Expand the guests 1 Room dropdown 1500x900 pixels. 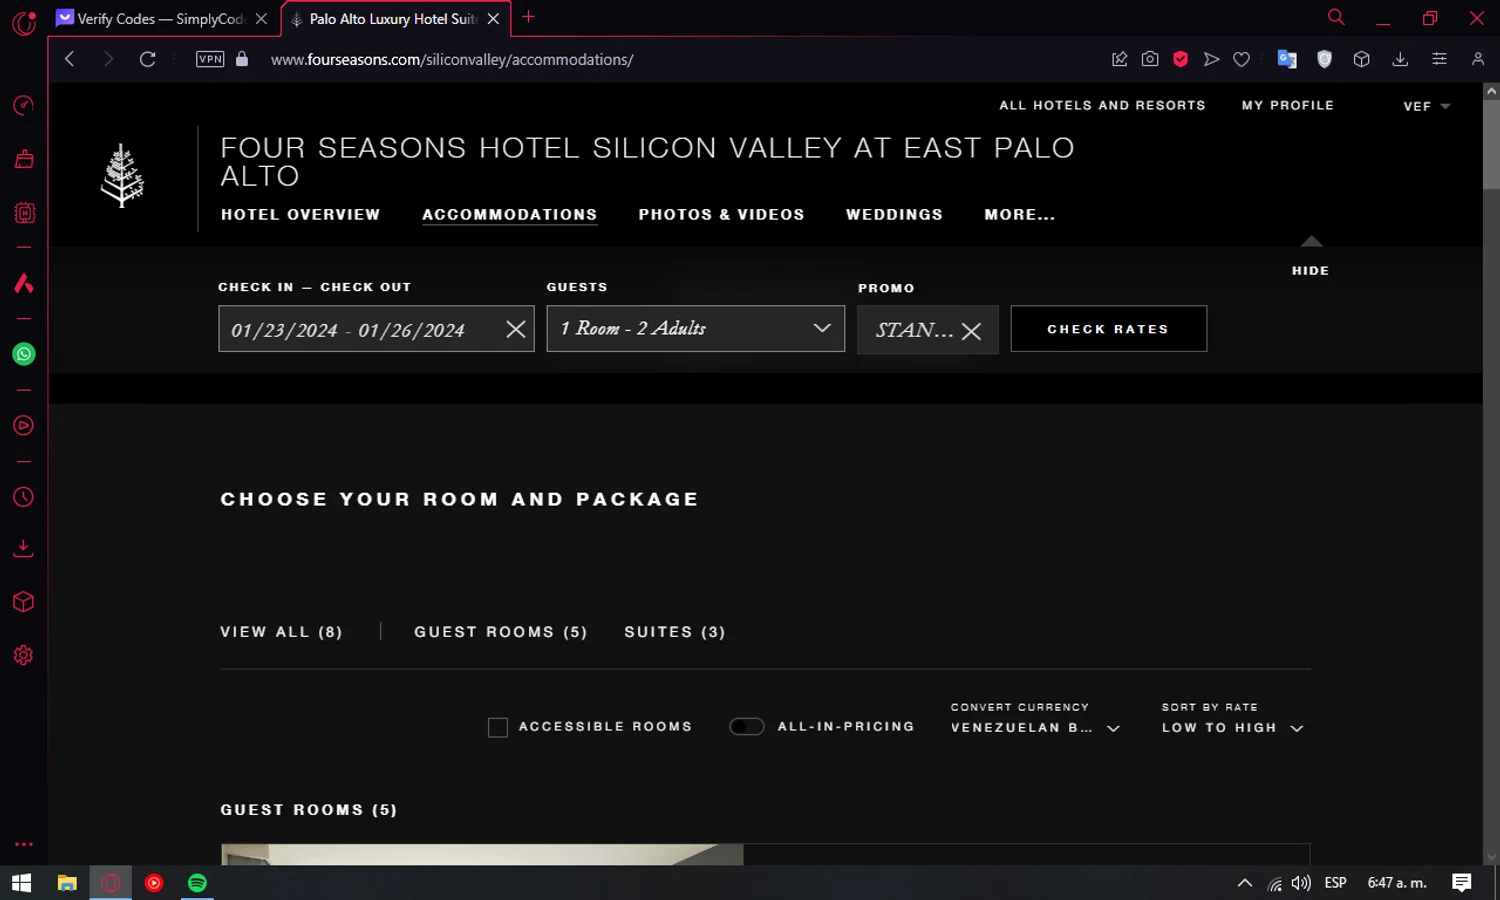click(695, 328)
